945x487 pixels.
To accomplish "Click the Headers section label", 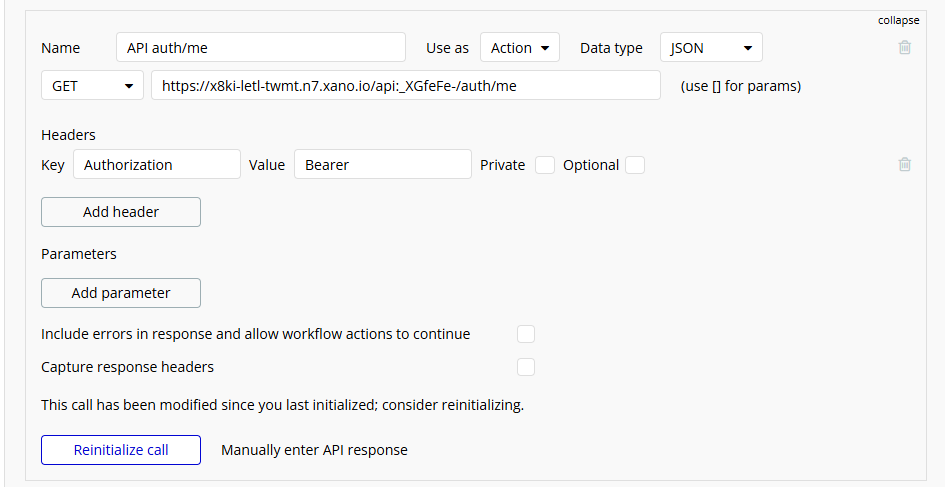I will [68, 135].
